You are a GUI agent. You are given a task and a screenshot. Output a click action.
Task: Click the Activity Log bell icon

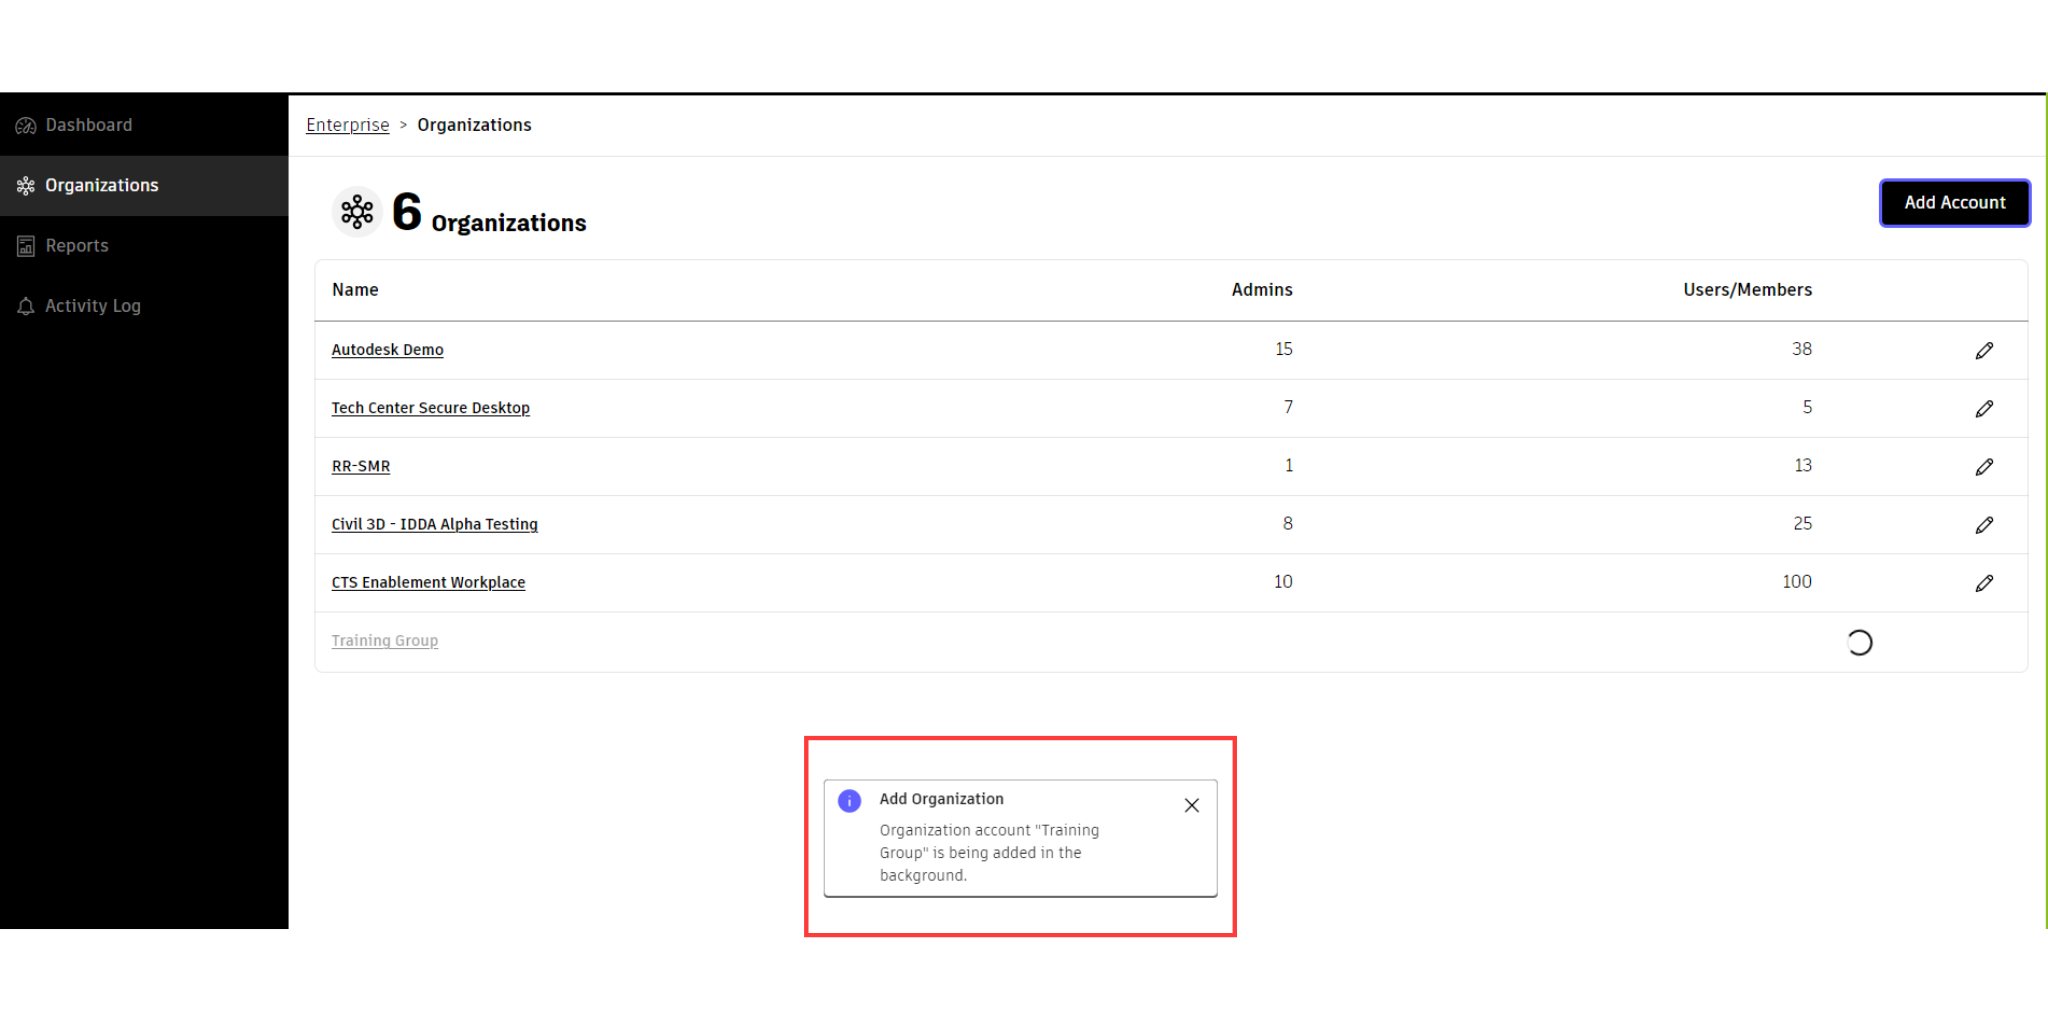pyautogui.click(x=26, y=306)
